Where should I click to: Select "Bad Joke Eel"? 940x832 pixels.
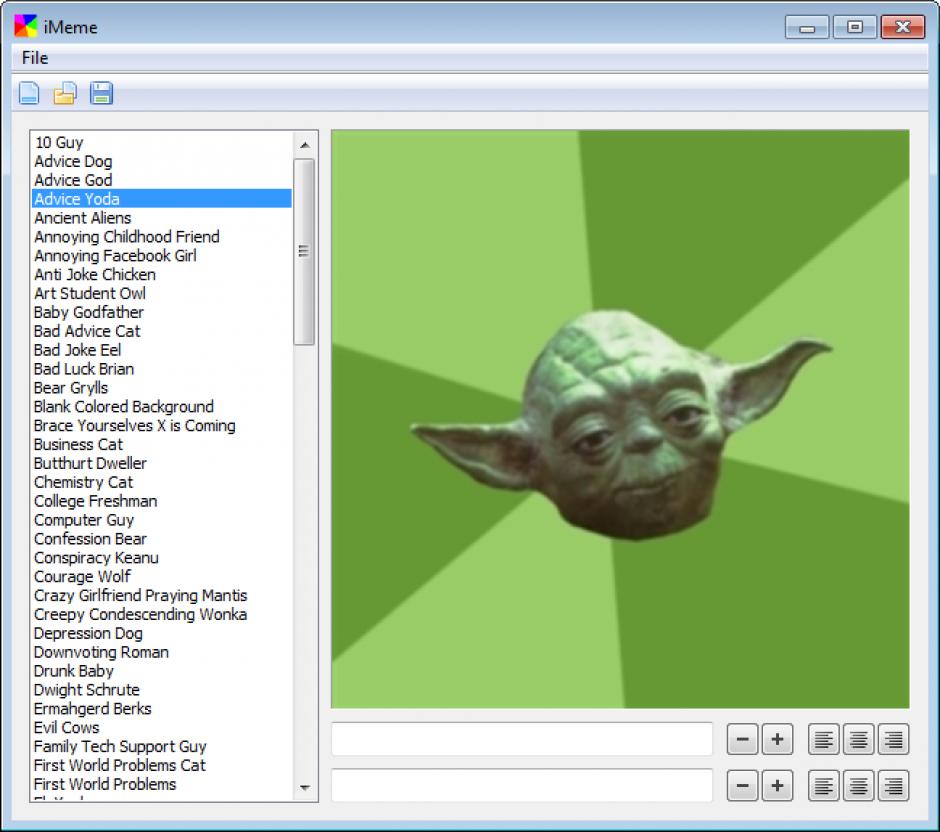coord(162,350)
